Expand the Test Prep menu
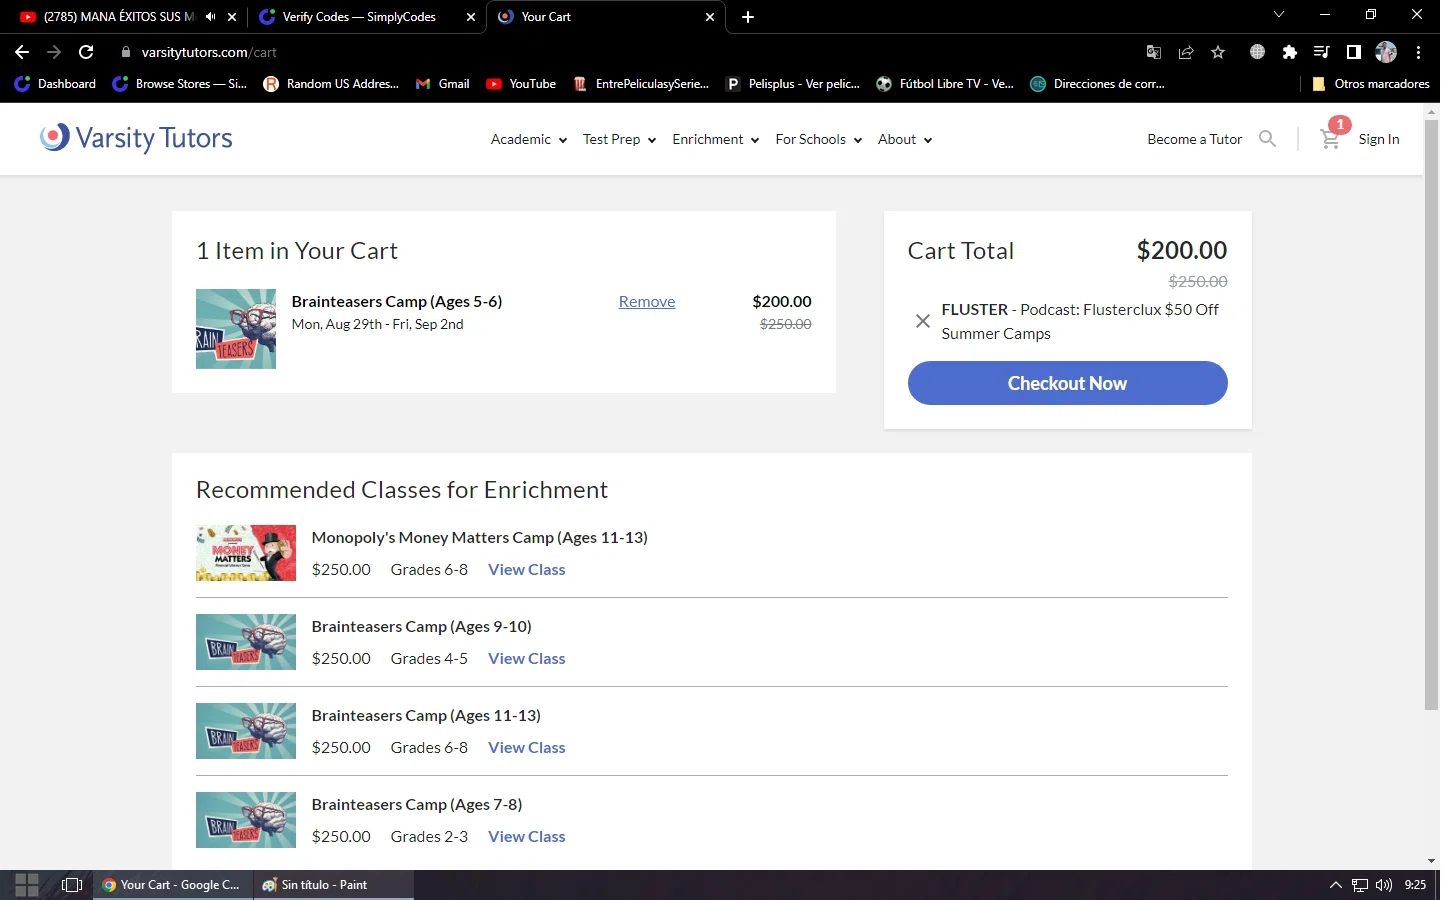Viewport: 1444px width, 900px height. tap(620, 140)
